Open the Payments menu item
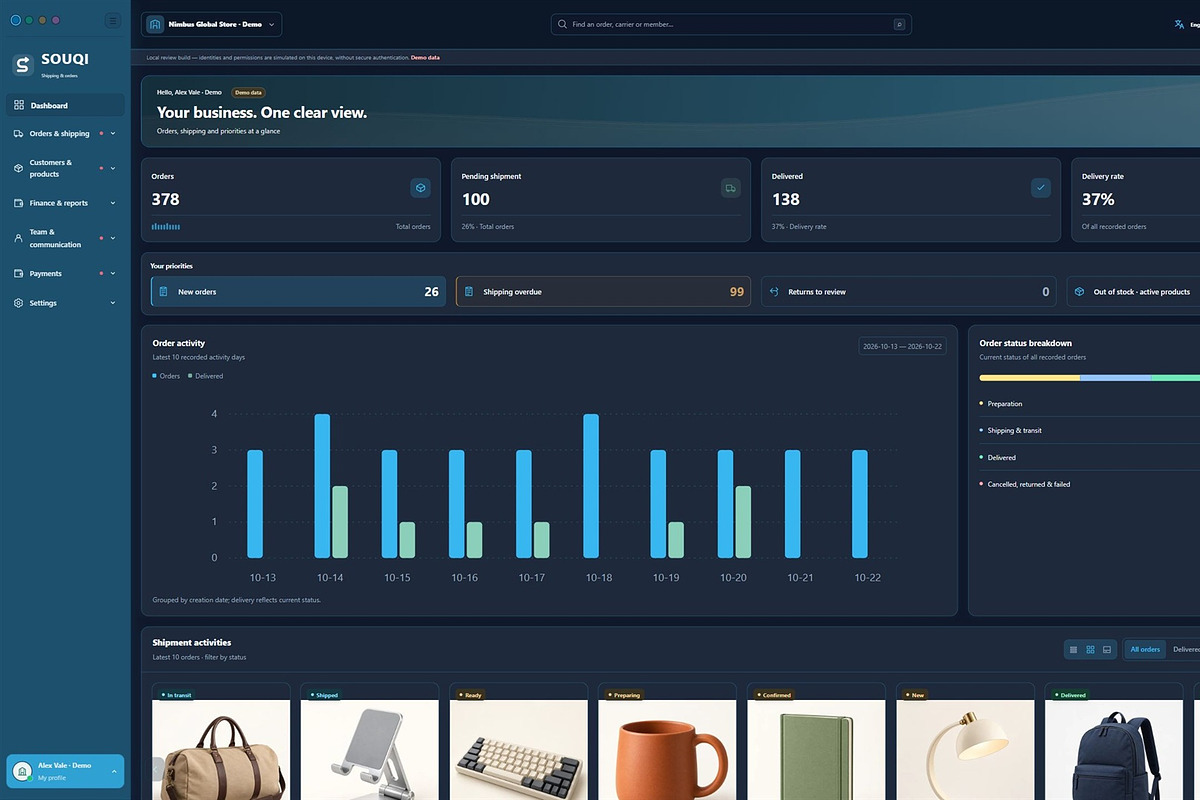The height and width of the screenshot is (800, 1200). click(x=65, y=273)
